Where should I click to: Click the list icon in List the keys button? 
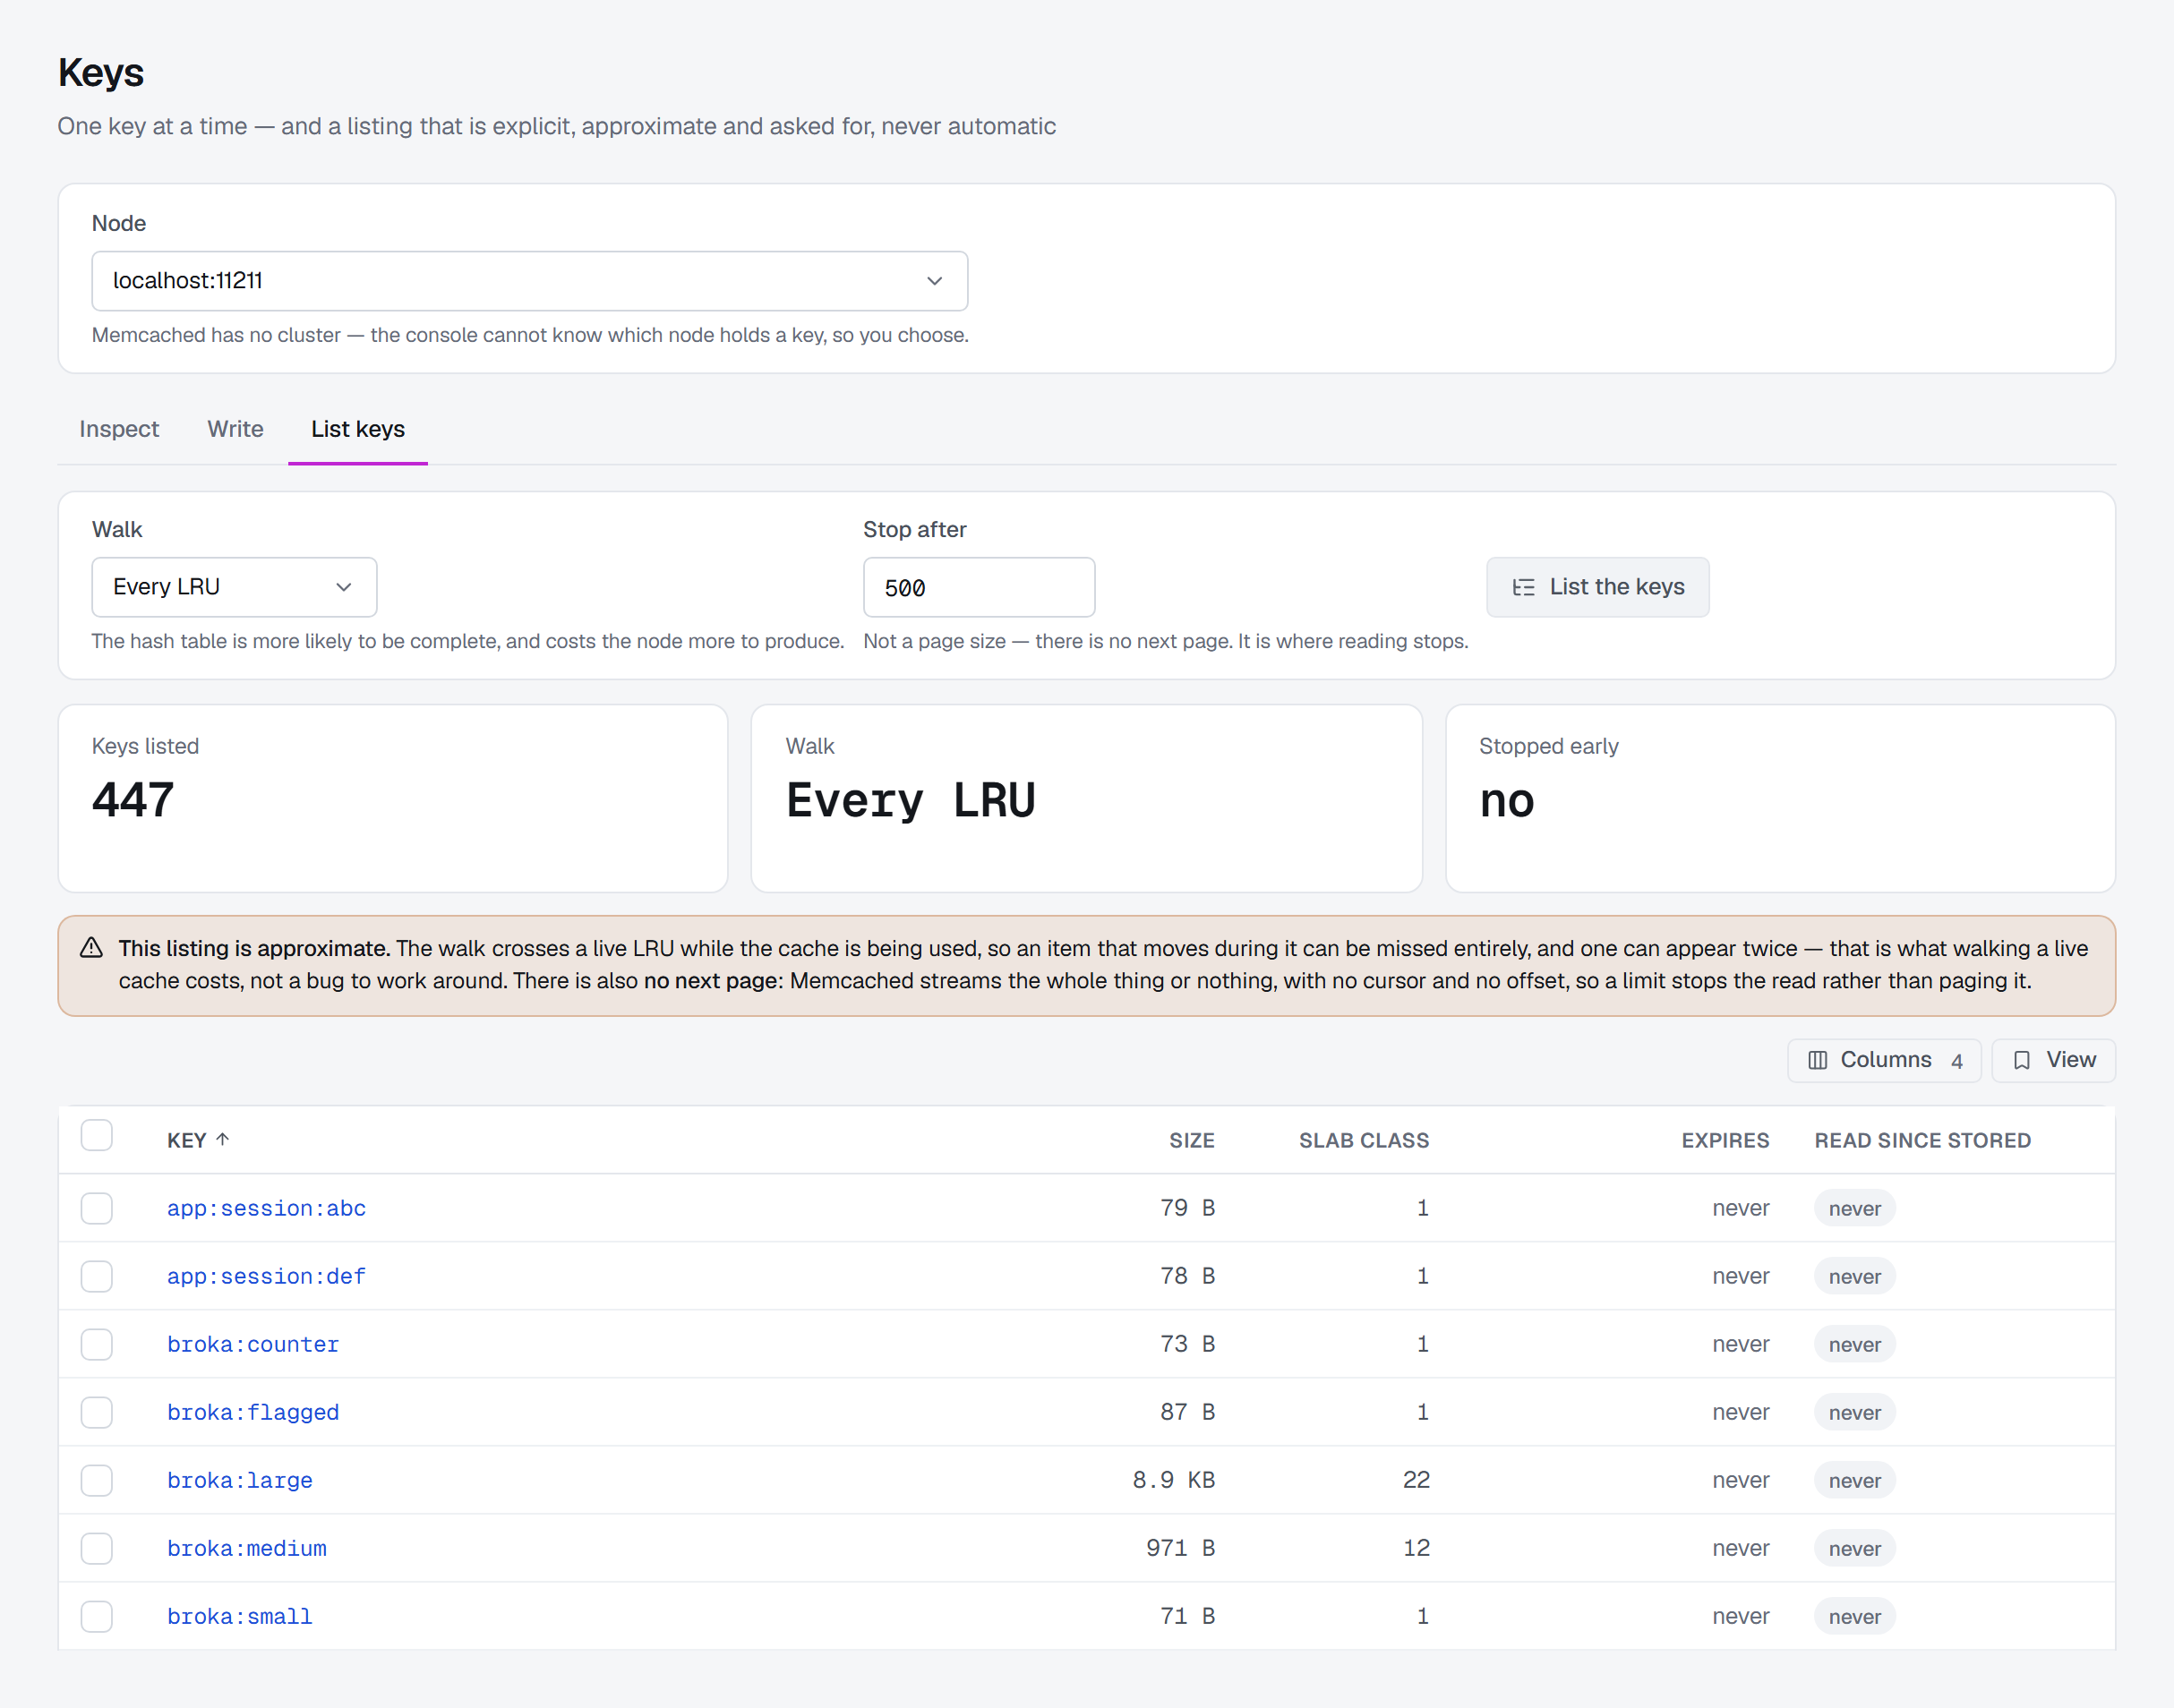(x=1523, y=587)
